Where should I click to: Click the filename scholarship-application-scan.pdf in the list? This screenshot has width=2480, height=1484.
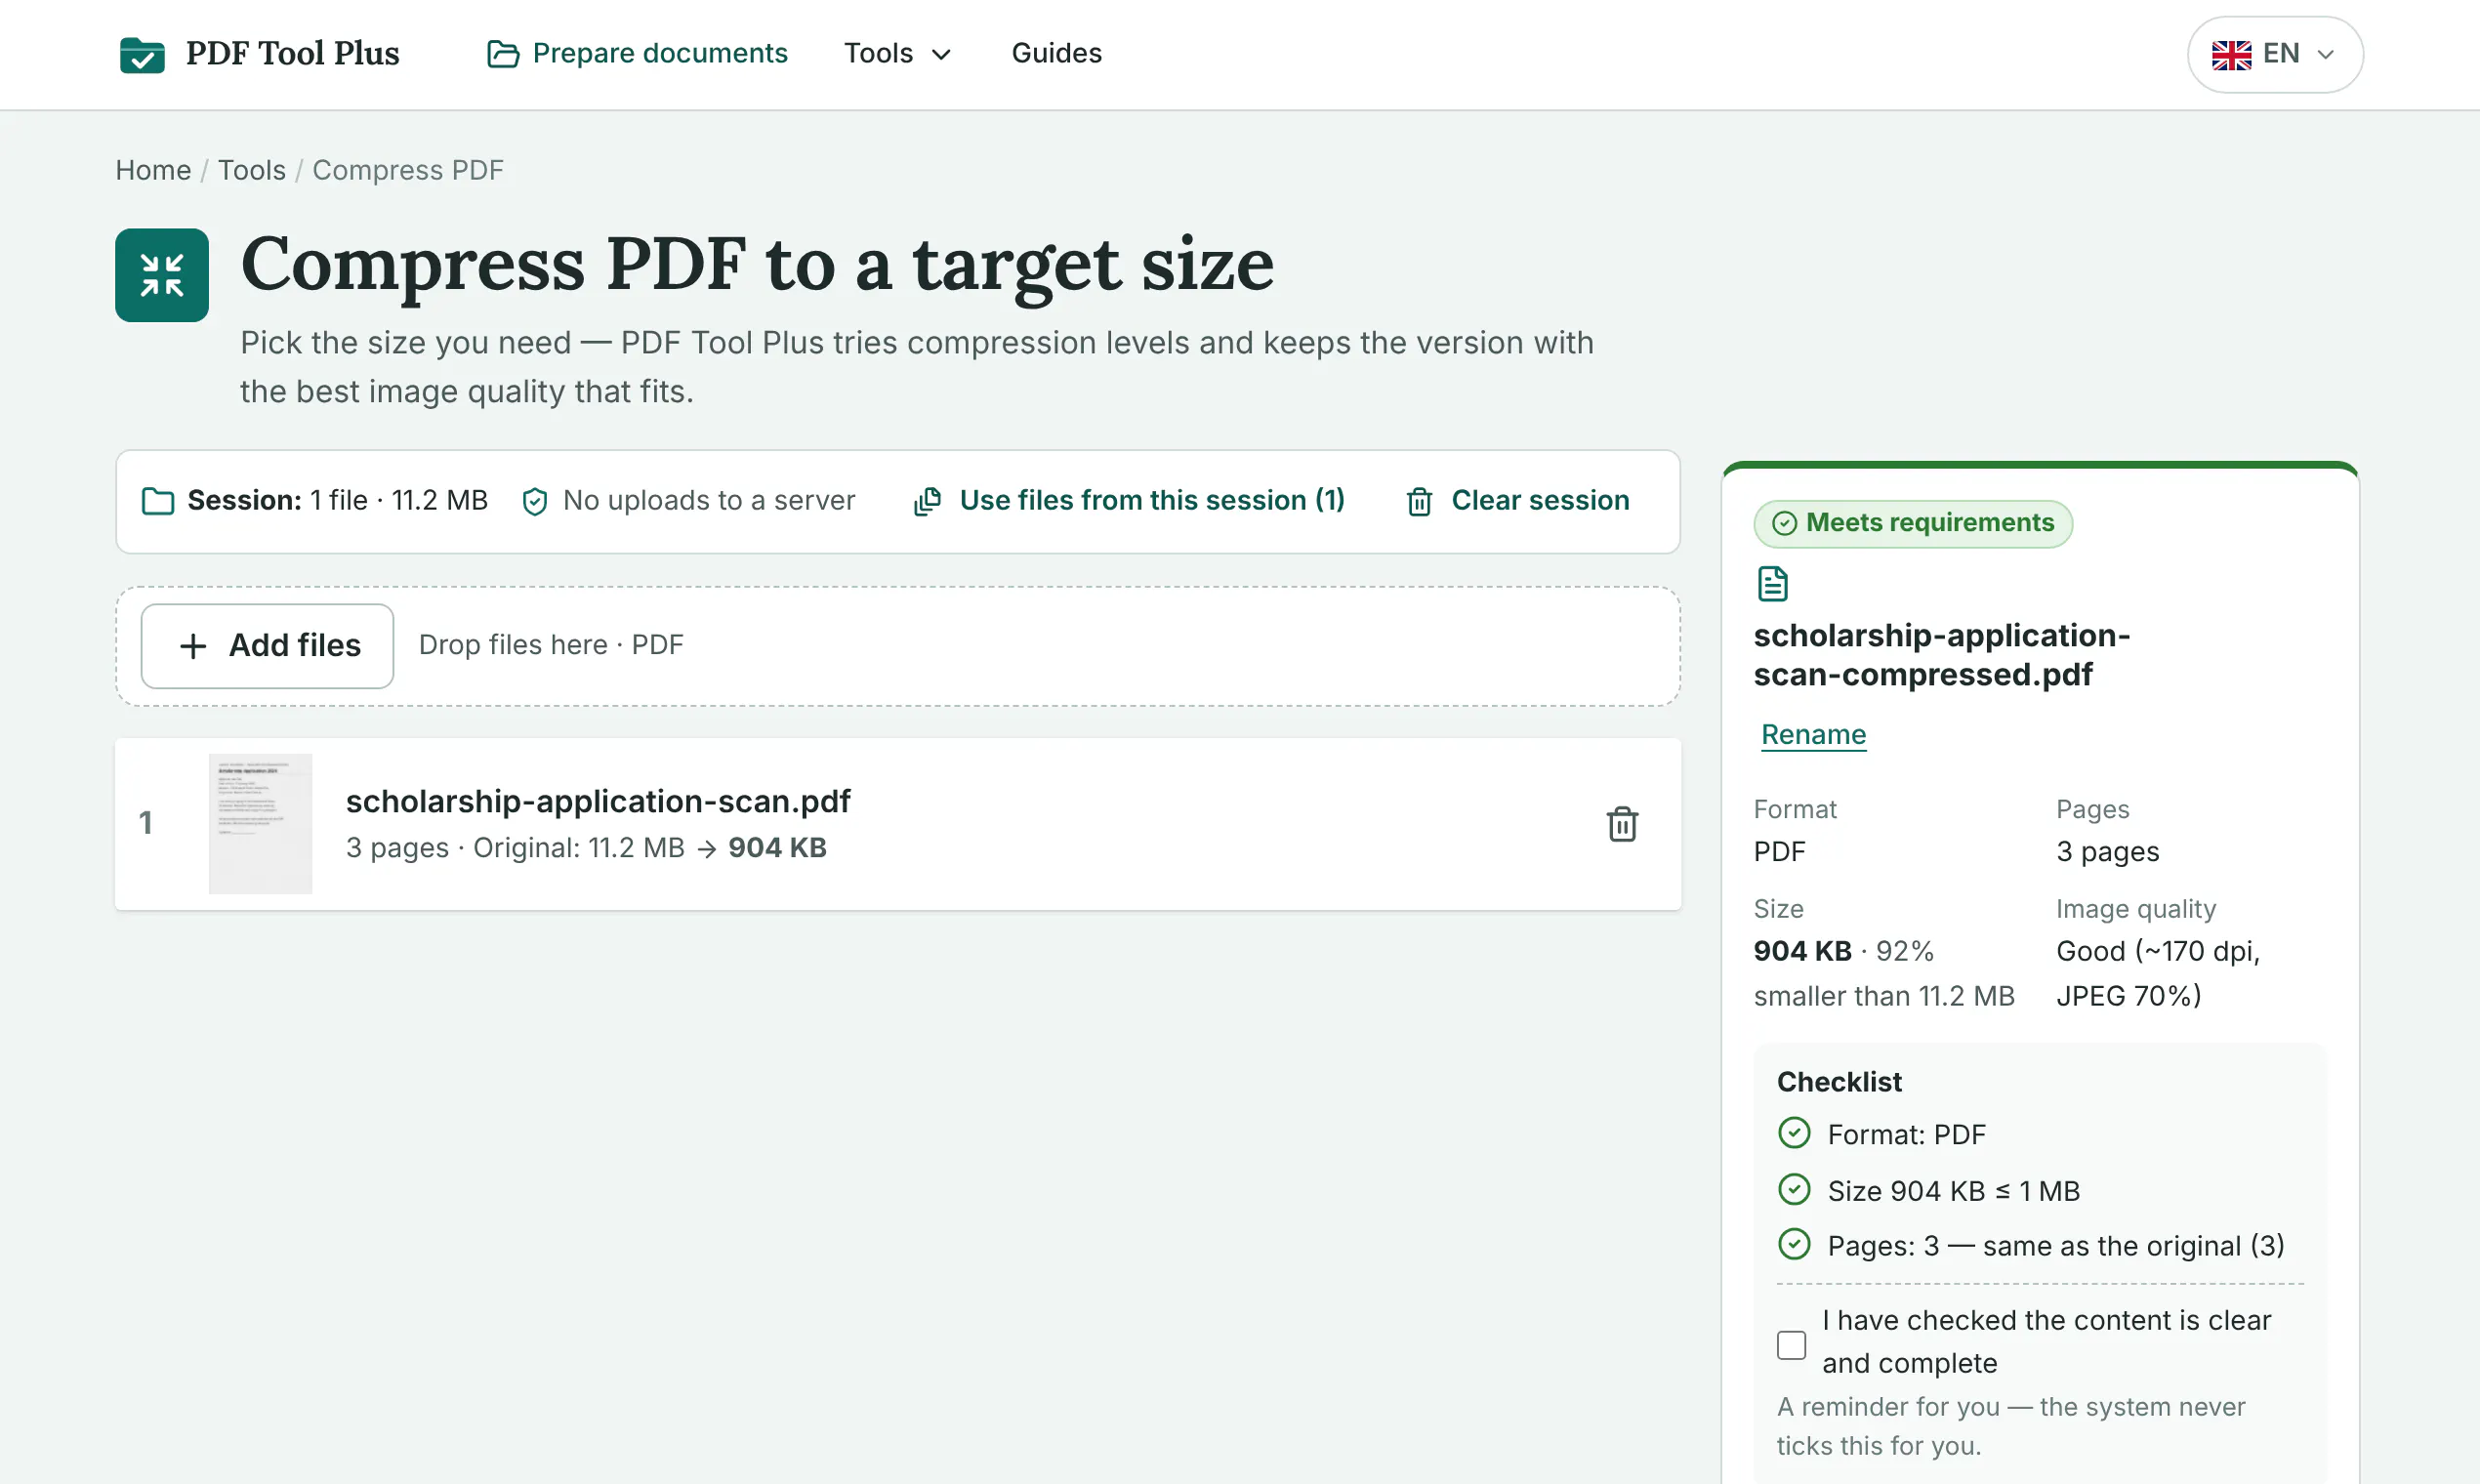(x=598, y=802)
